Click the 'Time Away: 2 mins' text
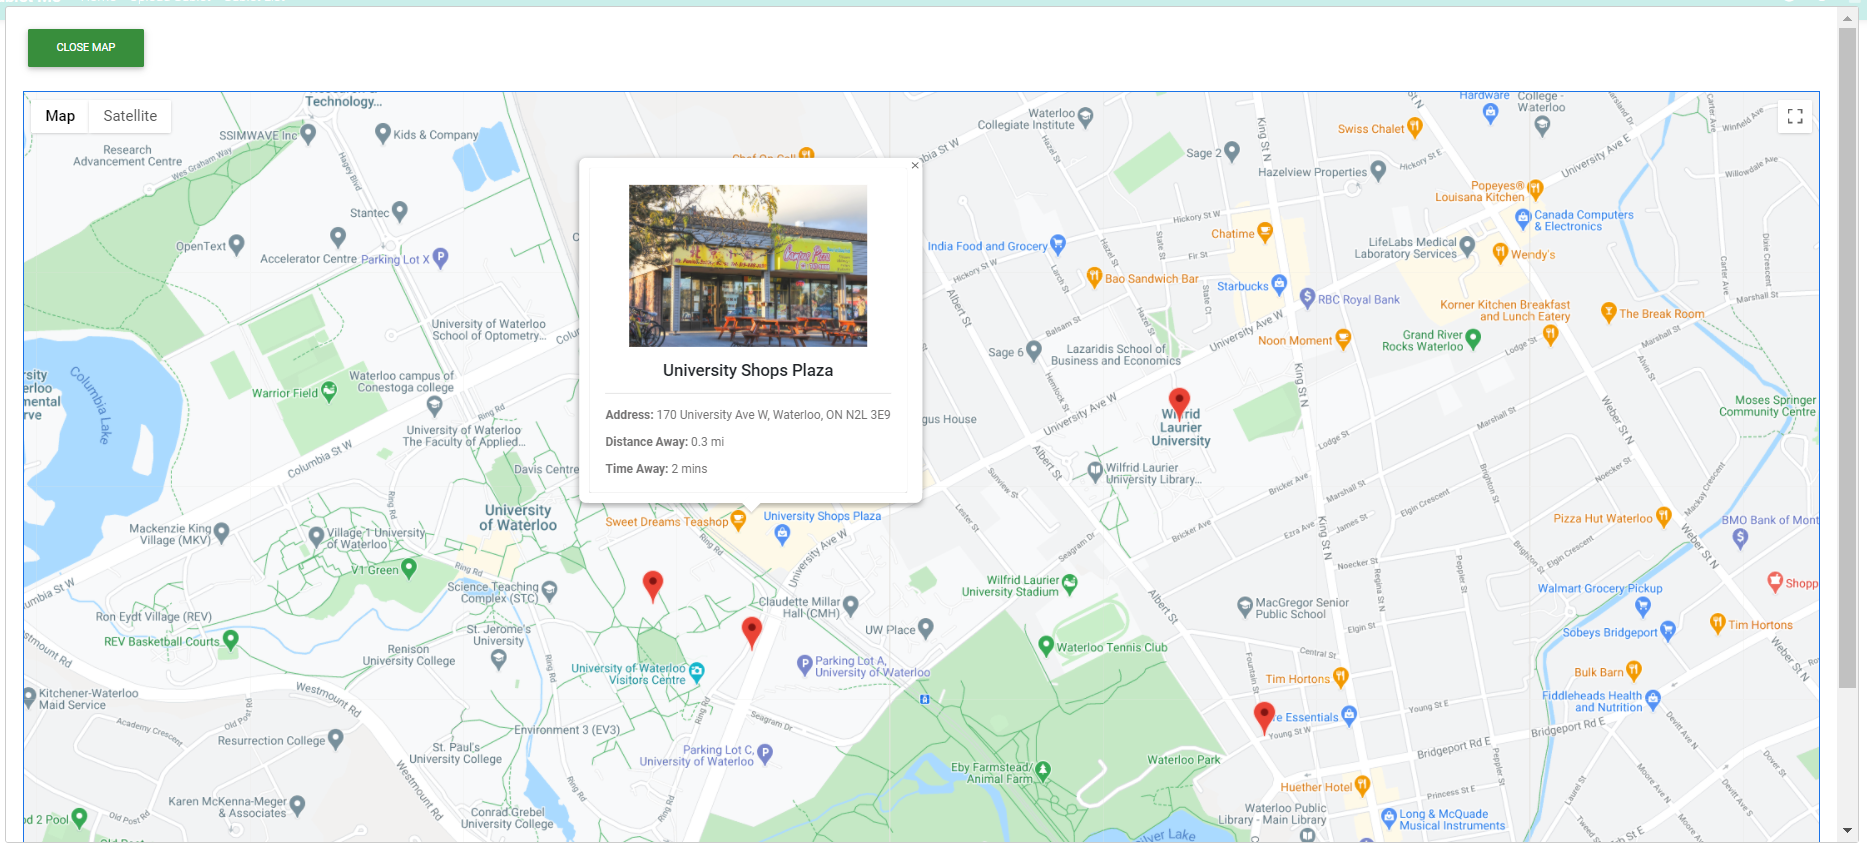This screenshot has width=1867, height=852. coord(656,469)
